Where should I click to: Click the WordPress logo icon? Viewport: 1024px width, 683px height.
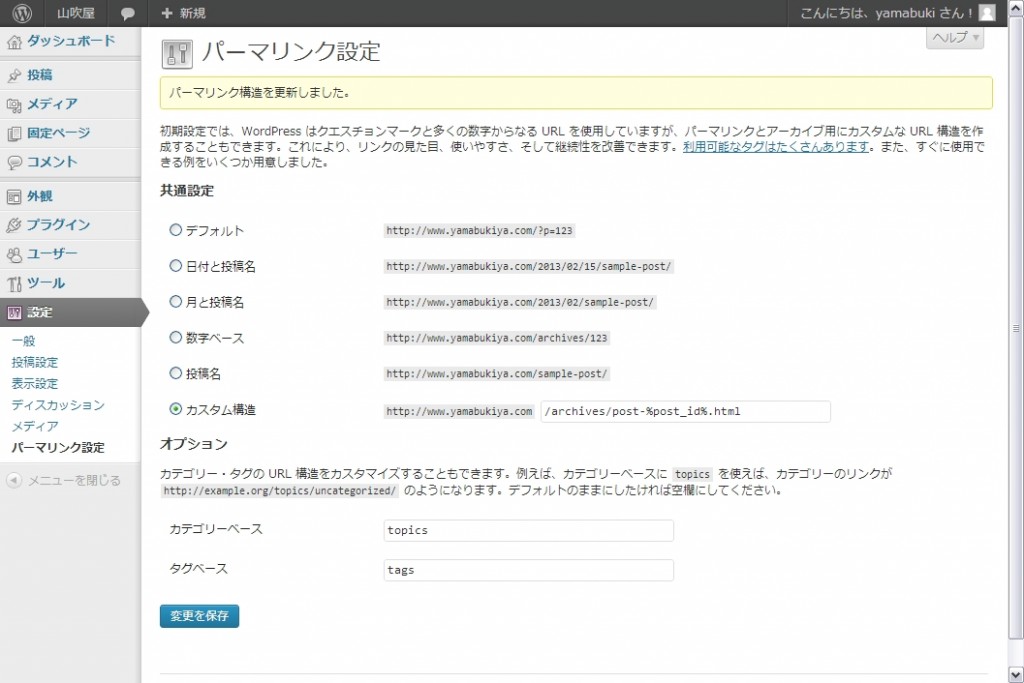coord(22,13)
